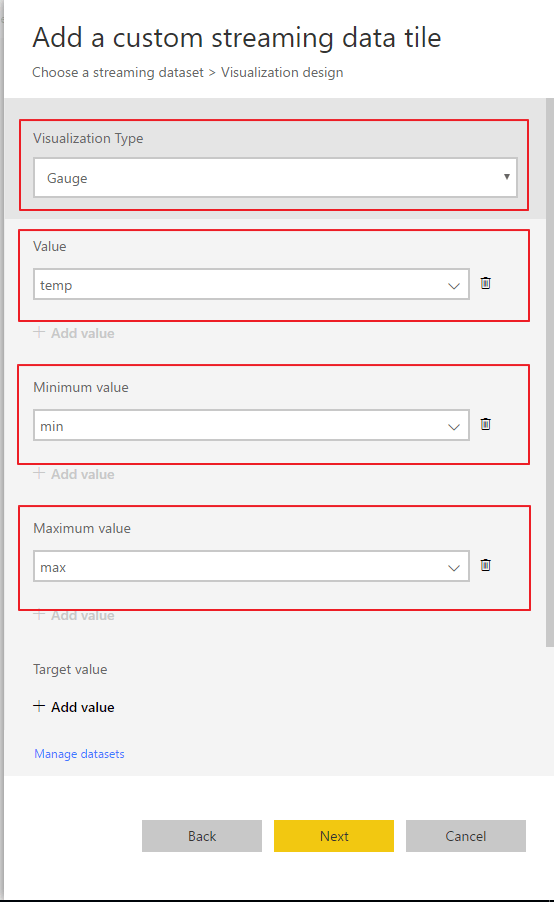Click plus icon next to Target value Add value
The image size is (554, 902).
click(x=39, y=706)
